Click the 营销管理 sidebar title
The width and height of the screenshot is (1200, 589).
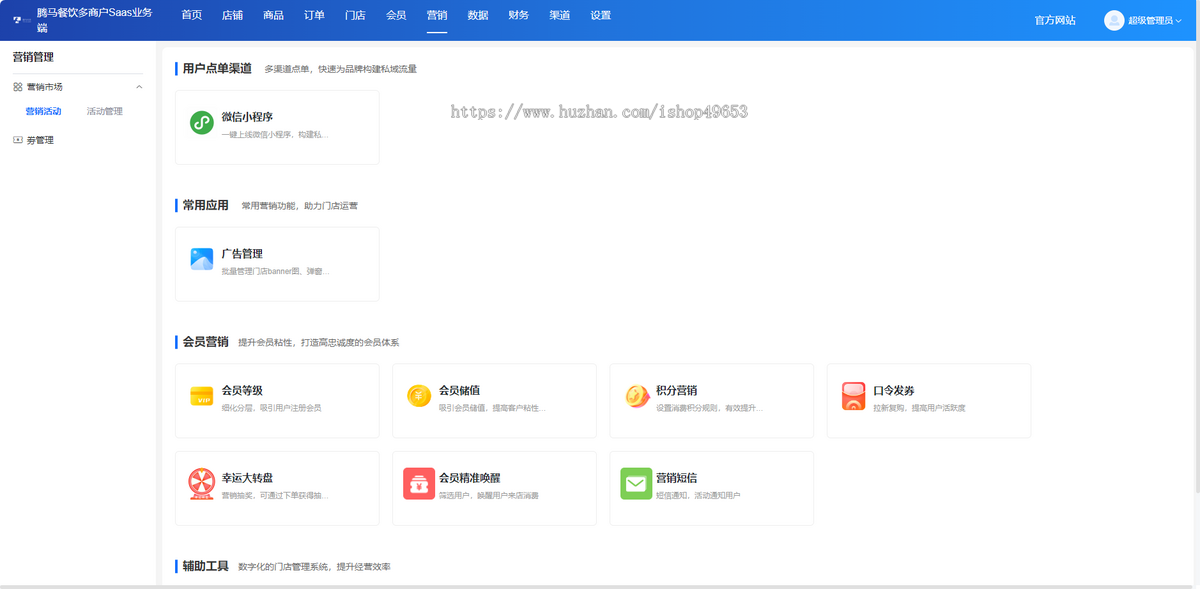pos(33,57)
